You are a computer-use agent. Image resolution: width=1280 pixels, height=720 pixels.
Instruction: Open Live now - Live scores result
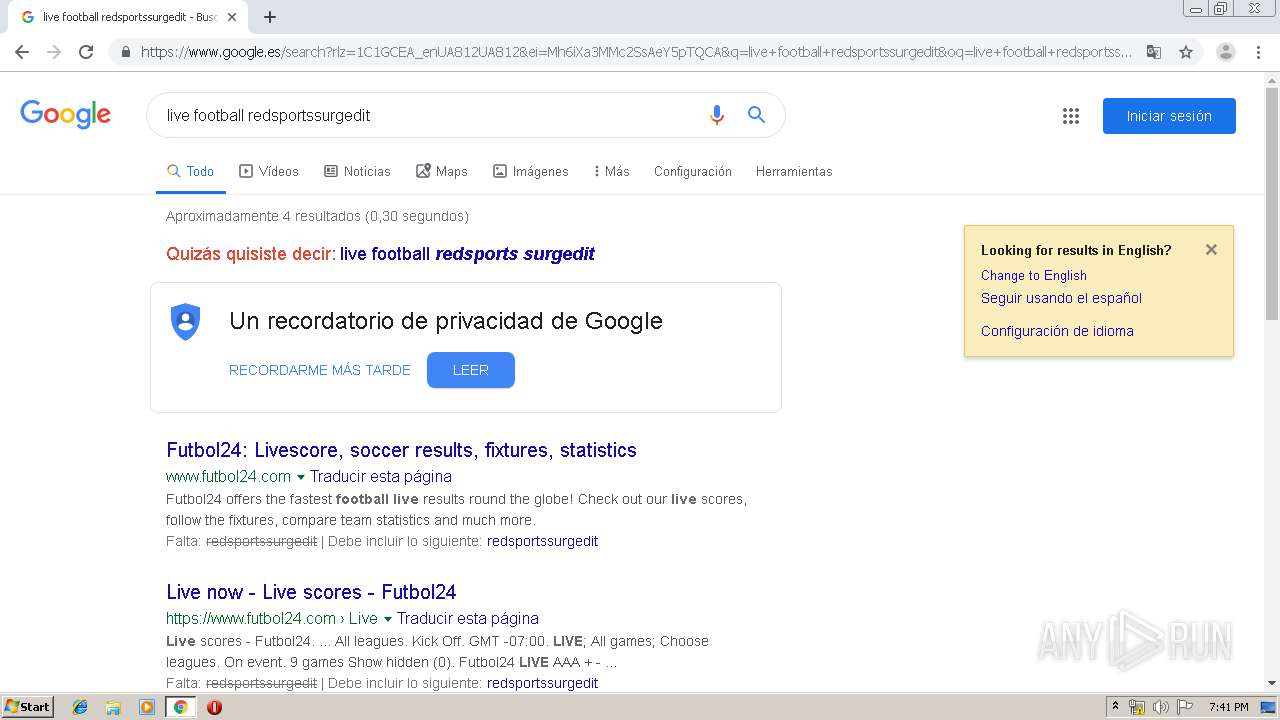[x=311, y=592]
